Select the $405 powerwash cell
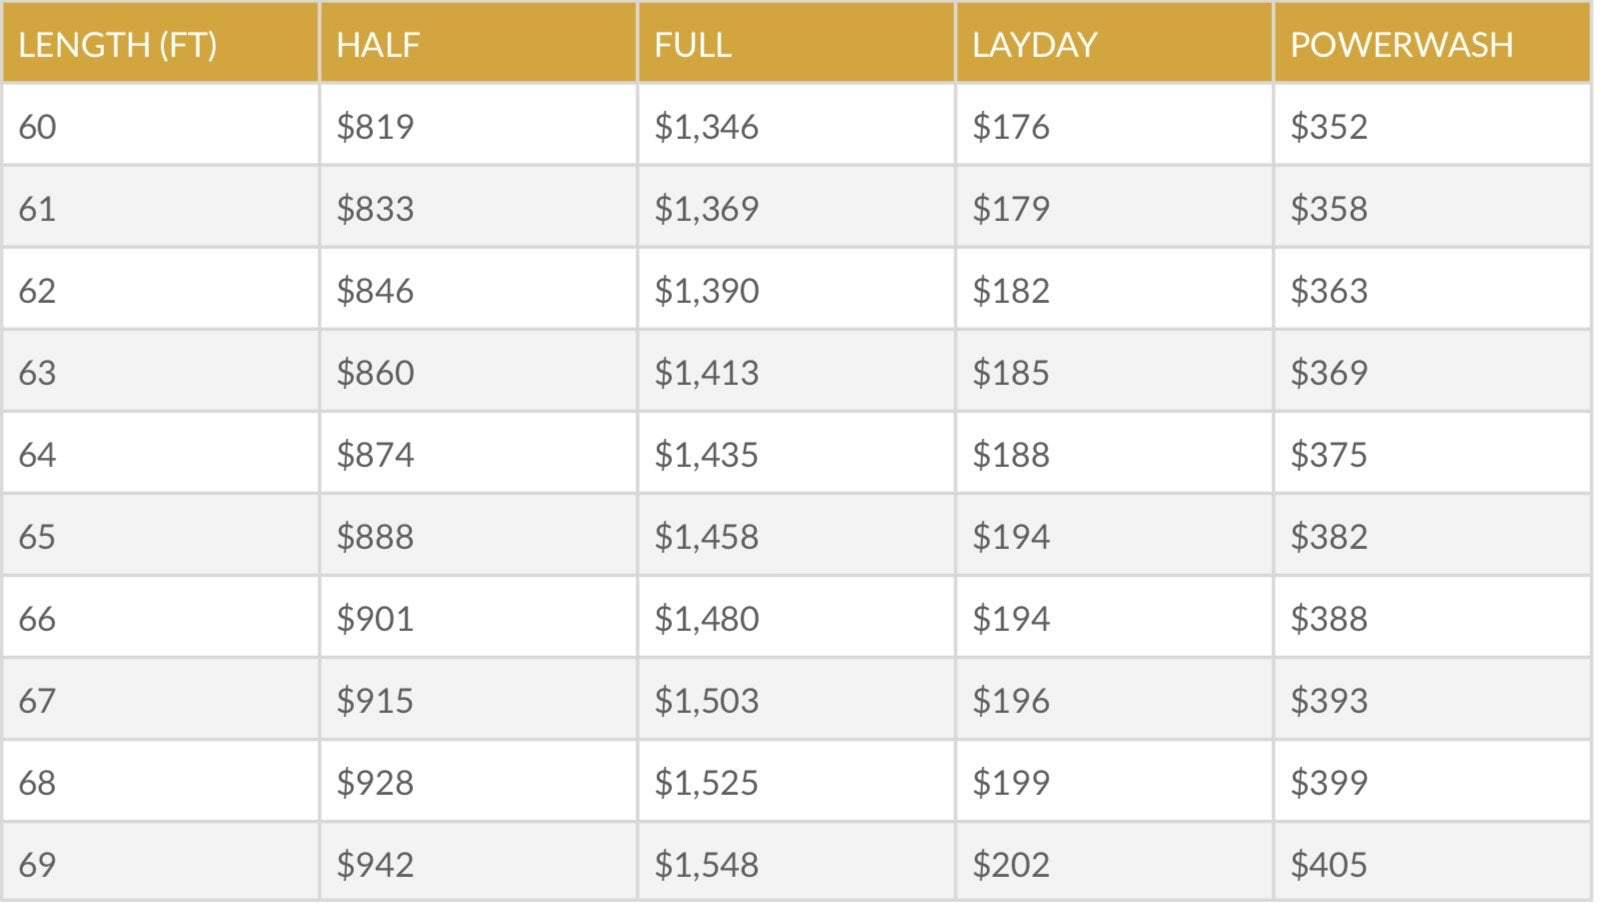 pyautogui.click(x=1329, y=865)
